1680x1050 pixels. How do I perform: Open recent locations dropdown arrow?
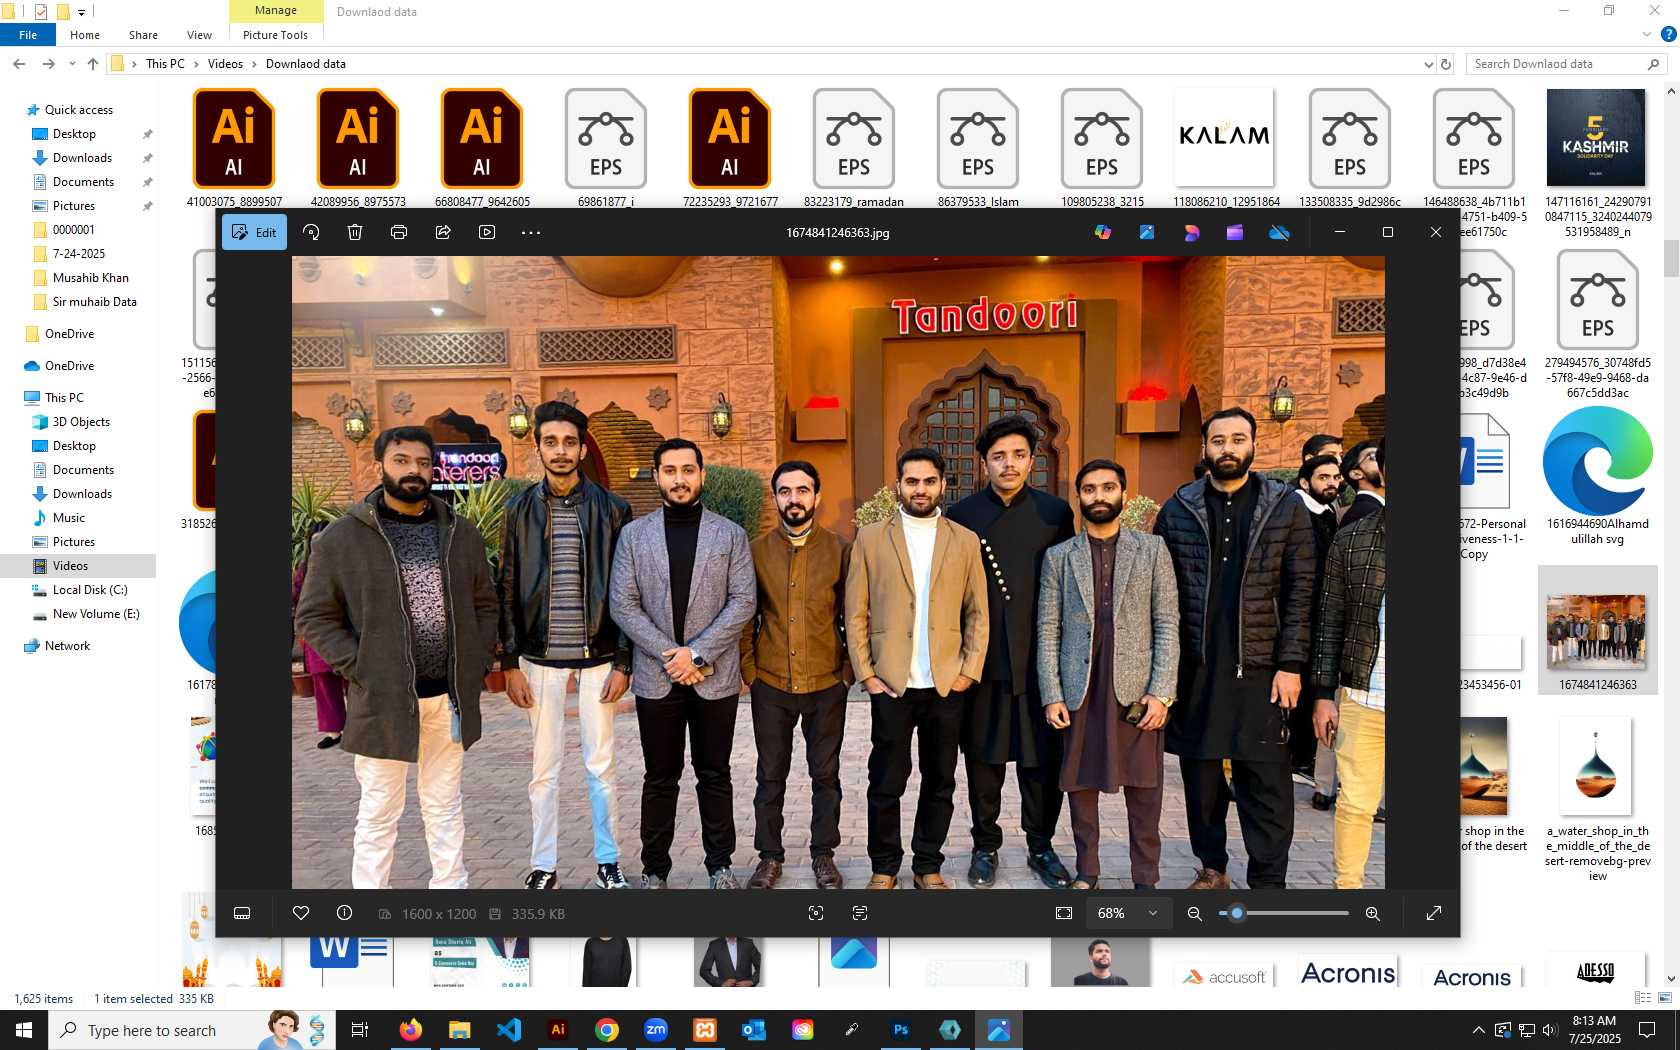(x=72, y=64)
